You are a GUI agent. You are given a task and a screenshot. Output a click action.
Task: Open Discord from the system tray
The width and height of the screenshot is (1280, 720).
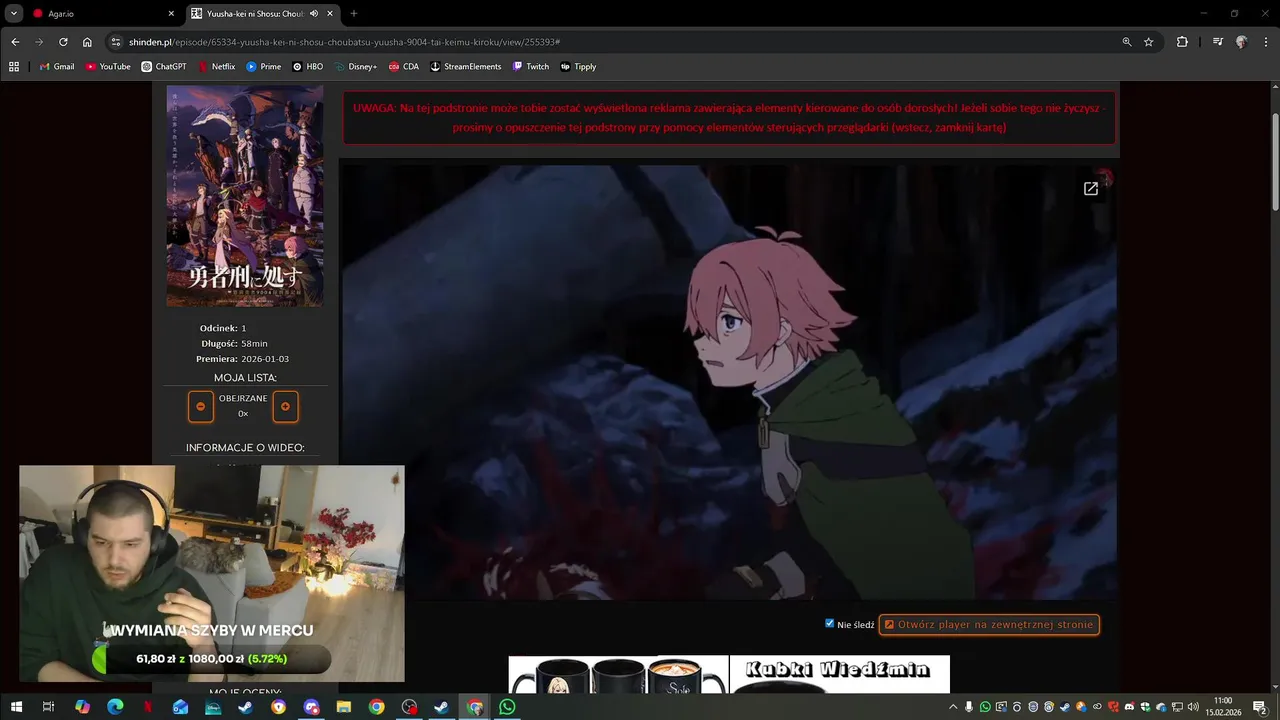pos(1129,707)
